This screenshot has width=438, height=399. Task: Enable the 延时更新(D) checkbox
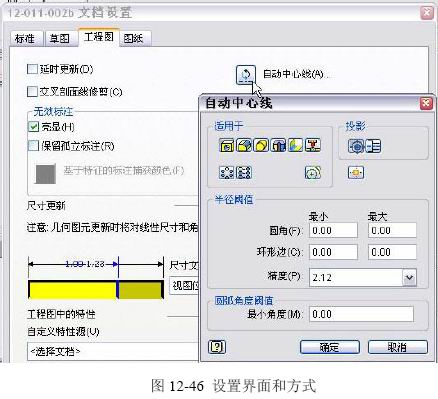click(32, 69)
